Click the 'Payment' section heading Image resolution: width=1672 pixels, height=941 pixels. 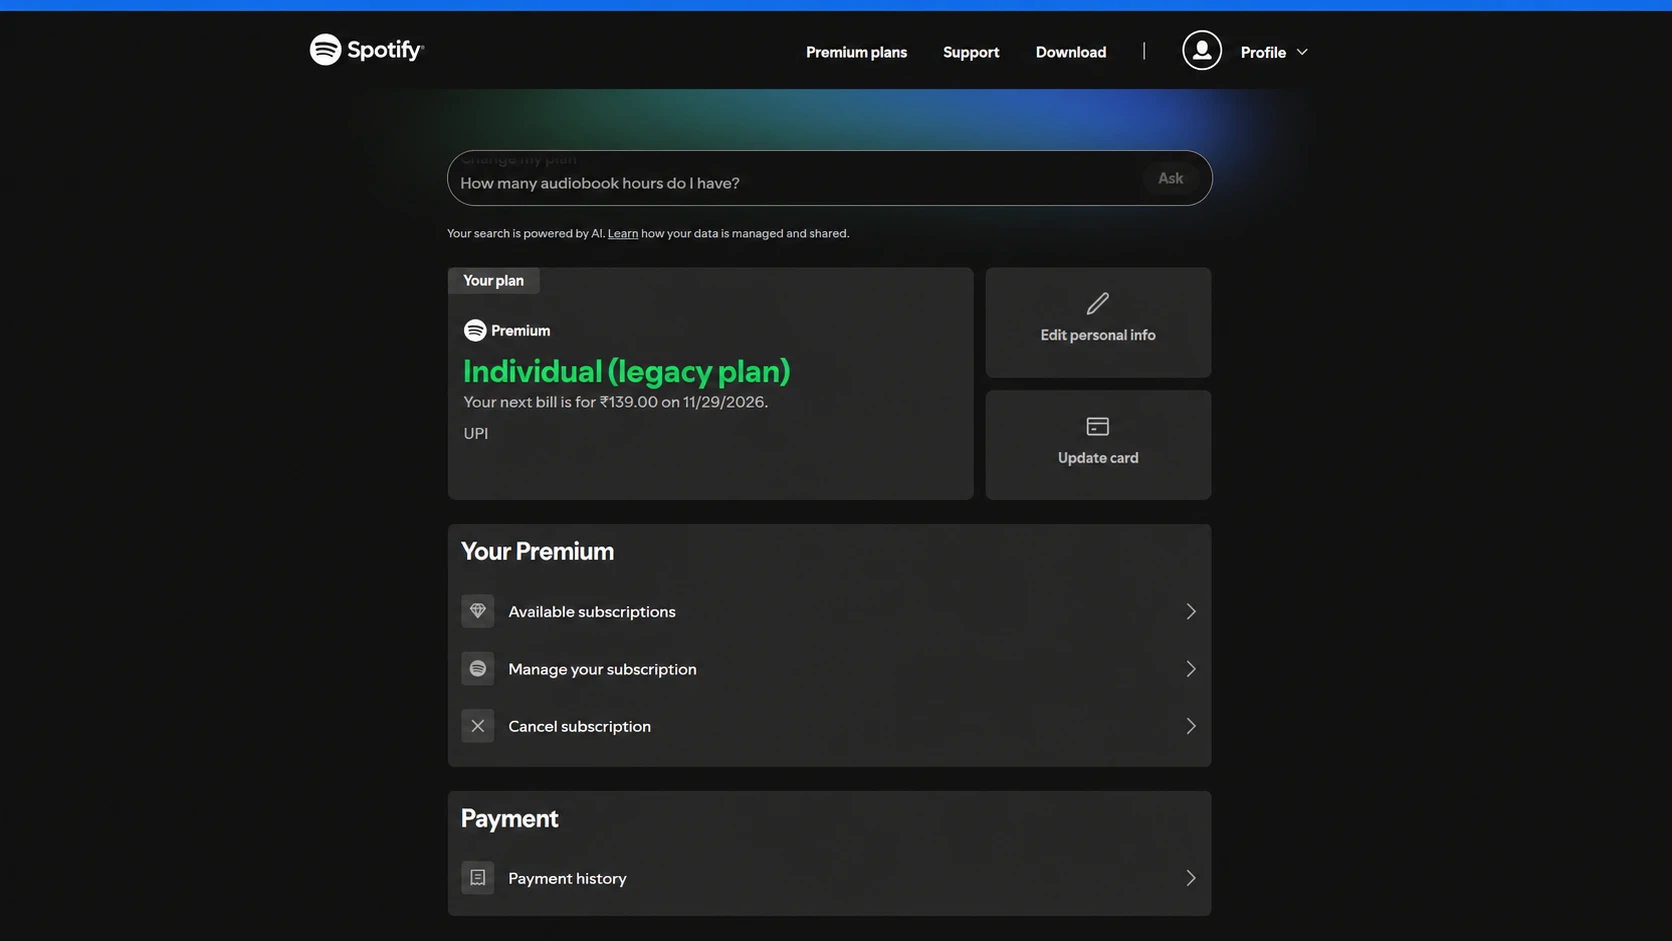509,818
